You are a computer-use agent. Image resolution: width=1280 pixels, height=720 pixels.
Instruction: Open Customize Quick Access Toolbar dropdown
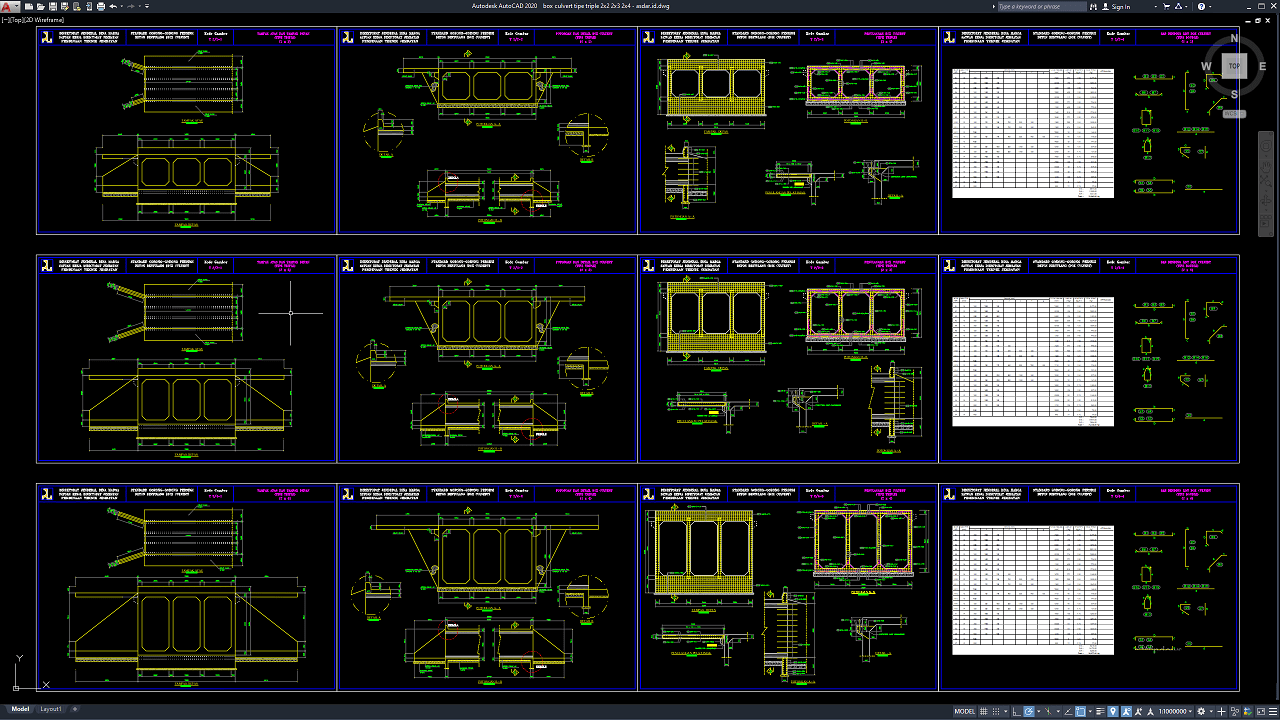coord(147,6)
